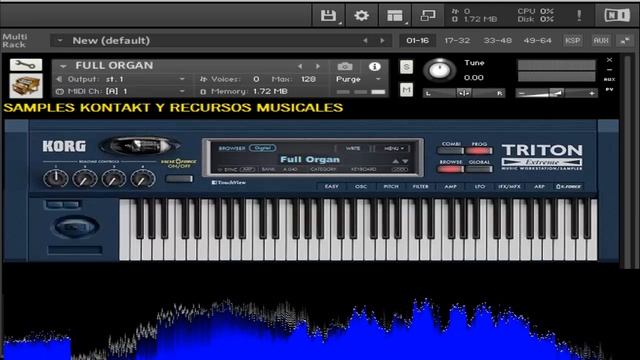
Task: Click the down arrow beside Full Organ
Action: pyautogui.click(x=404, y=161)
